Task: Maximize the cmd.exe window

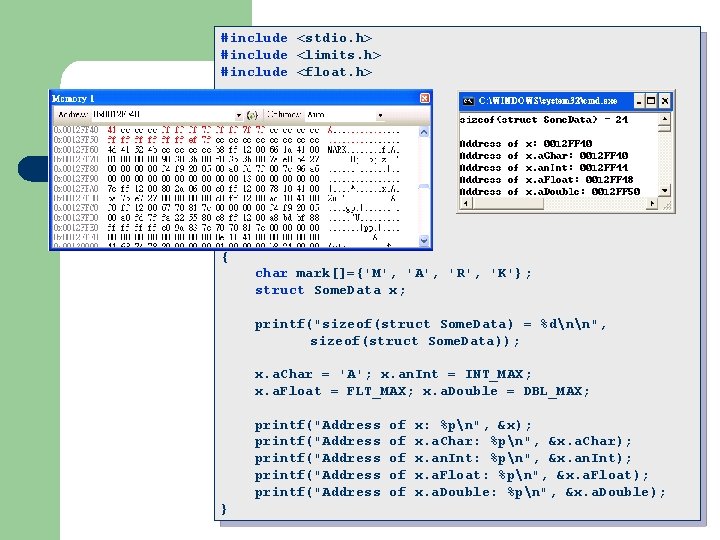Action: coord(651,101)
